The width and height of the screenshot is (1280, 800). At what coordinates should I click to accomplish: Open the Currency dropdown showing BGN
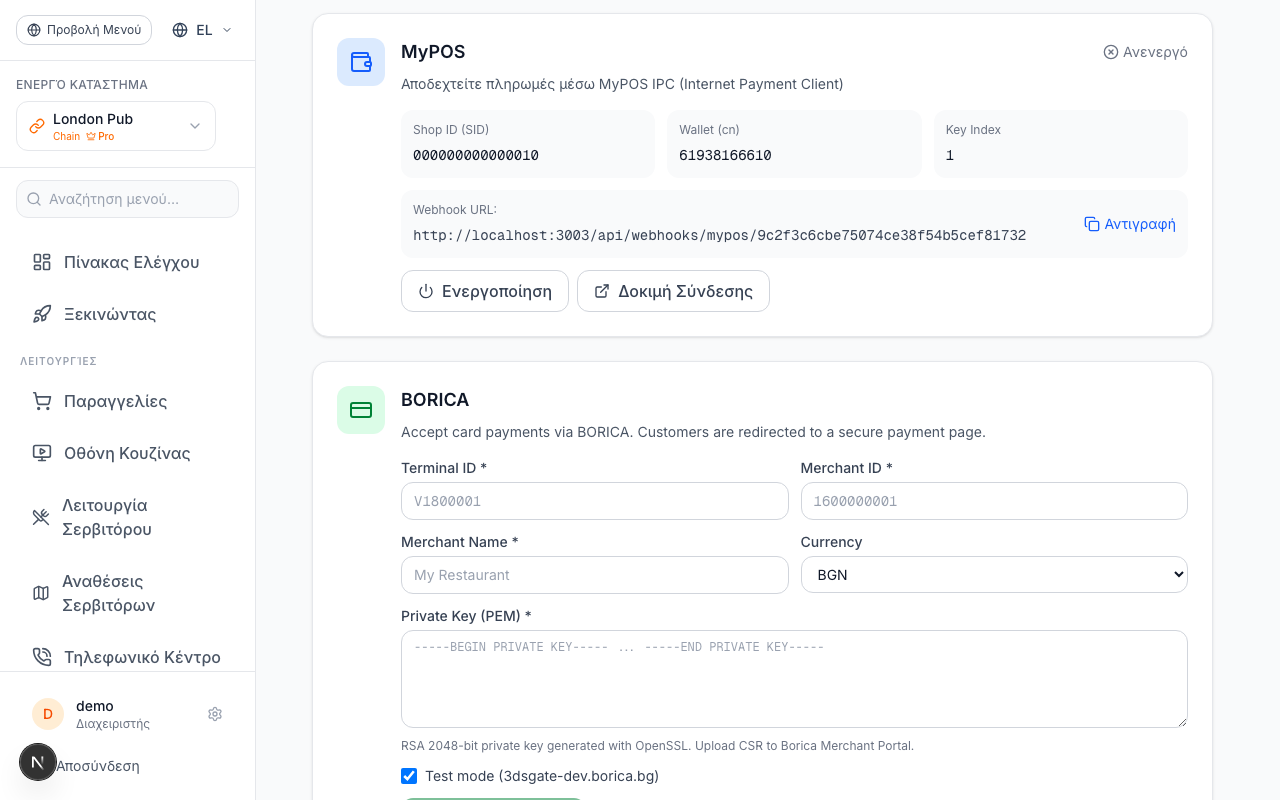994,575
